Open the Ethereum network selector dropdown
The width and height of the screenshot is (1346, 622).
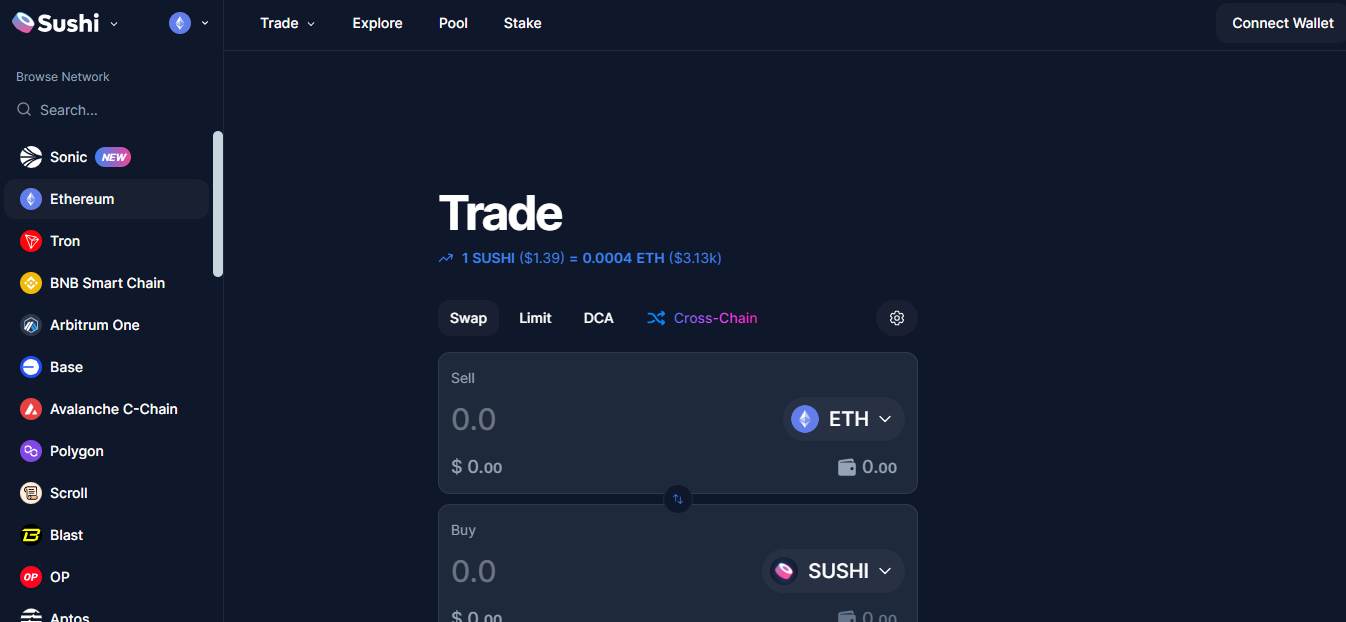(x=189, y=23)
